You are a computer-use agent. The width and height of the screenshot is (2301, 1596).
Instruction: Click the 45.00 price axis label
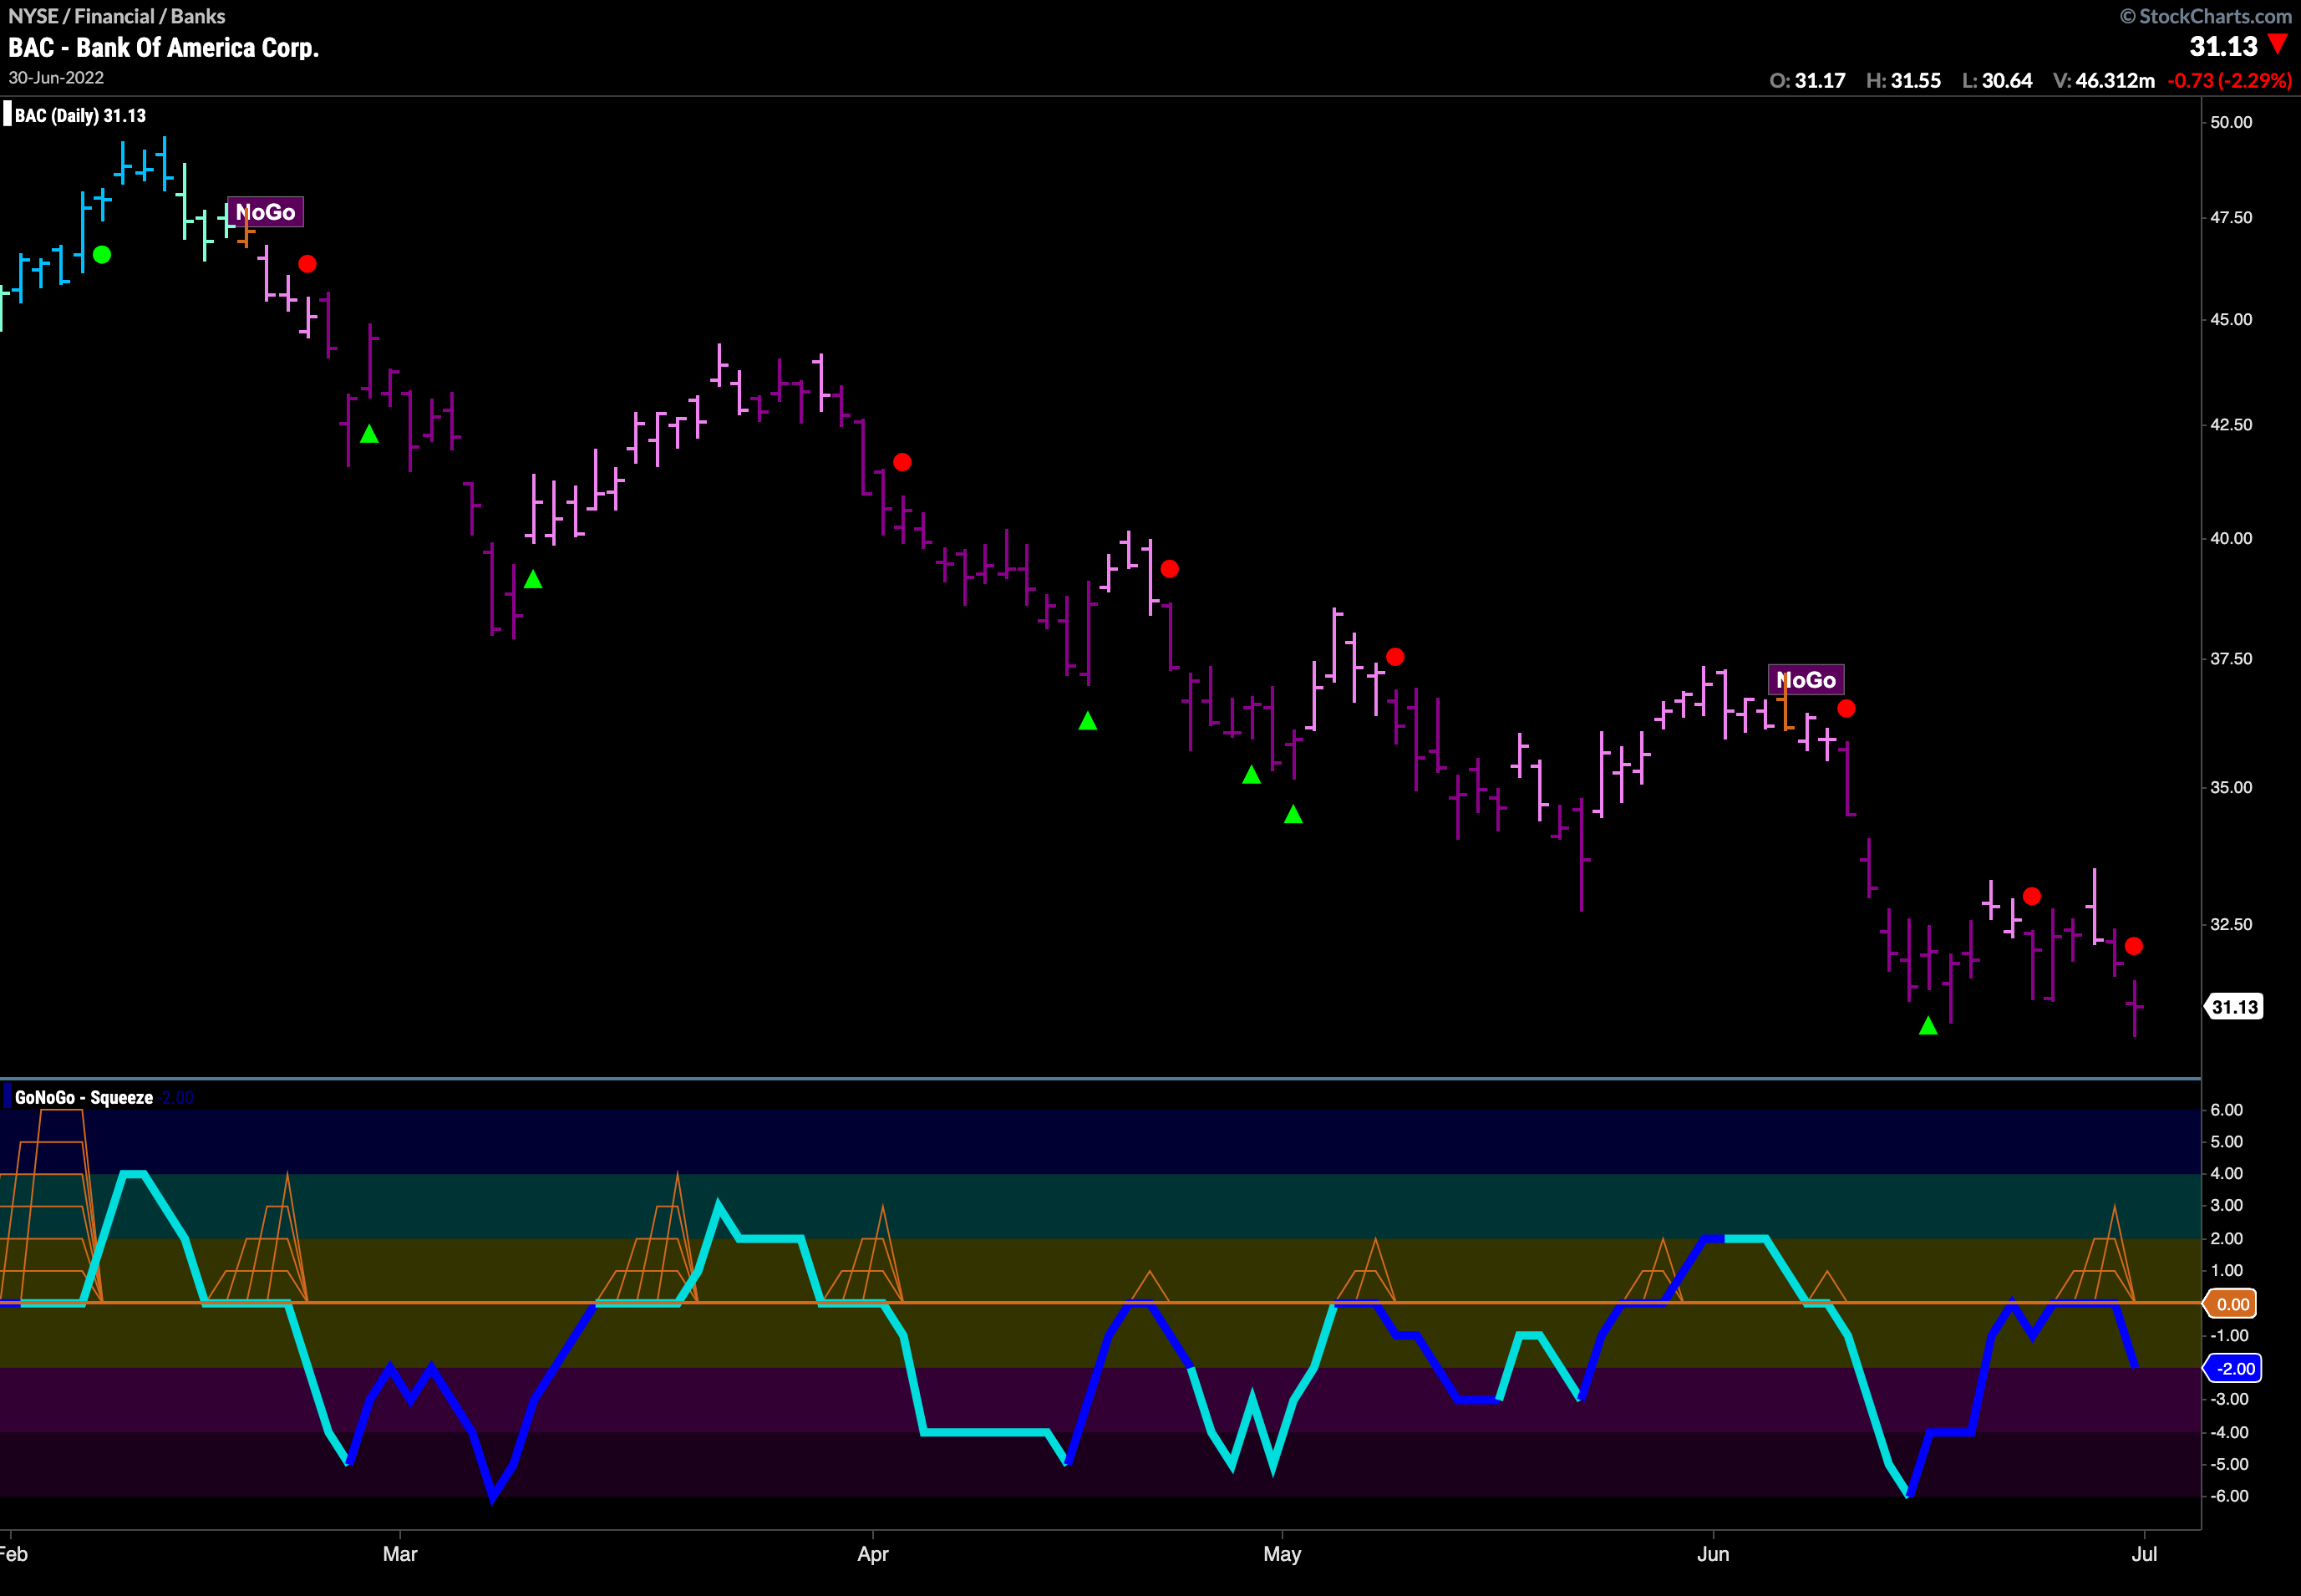point(2231,319)
